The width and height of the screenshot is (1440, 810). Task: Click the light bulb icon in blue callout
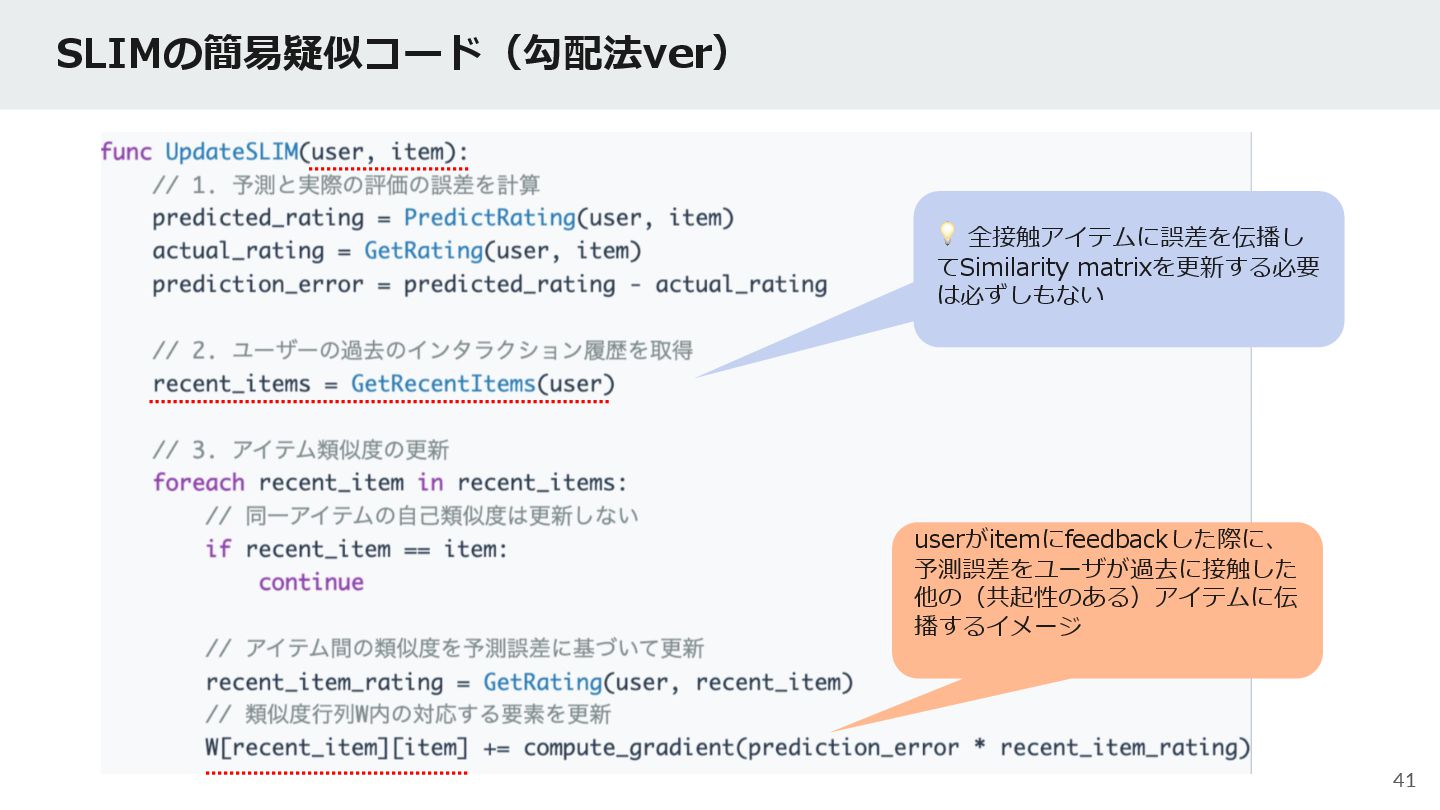[946, 234]
